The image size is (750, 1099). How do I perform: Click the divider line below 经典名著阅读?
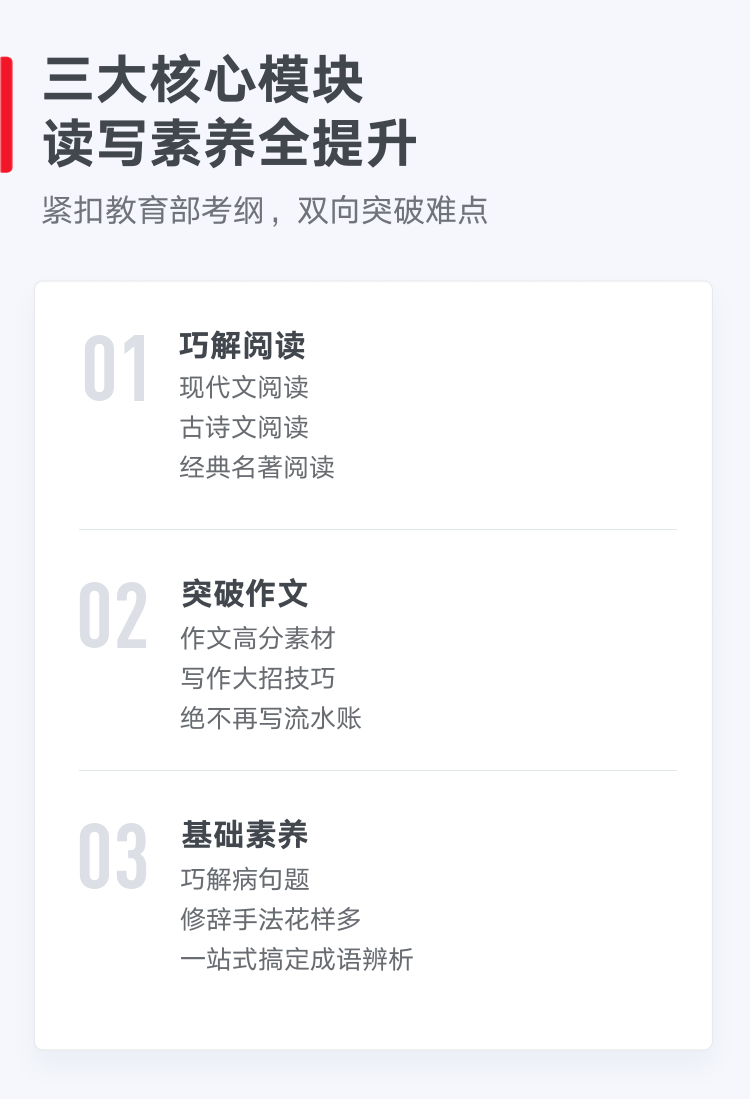(x=378, y=529)
